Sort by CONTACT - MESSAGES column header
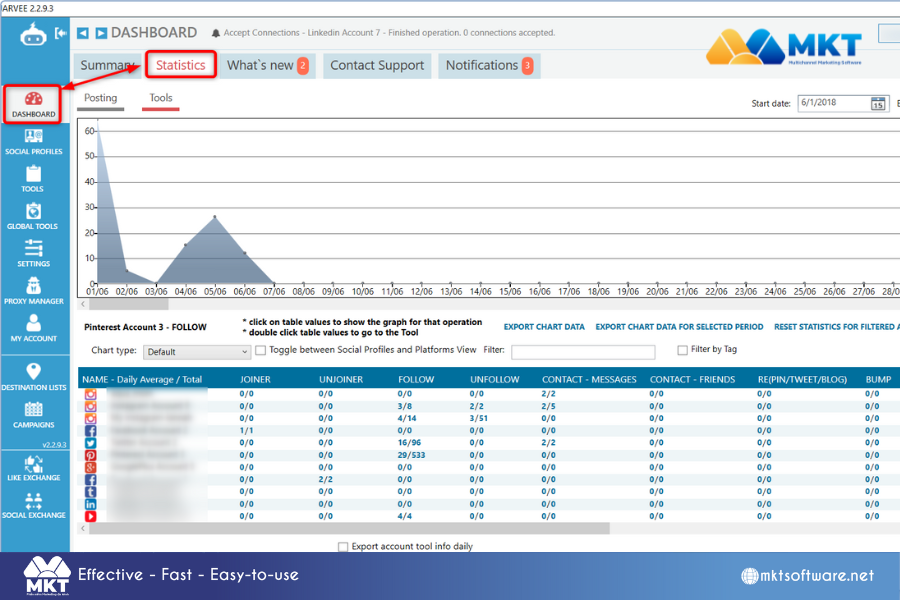 [x=589, y=380]
